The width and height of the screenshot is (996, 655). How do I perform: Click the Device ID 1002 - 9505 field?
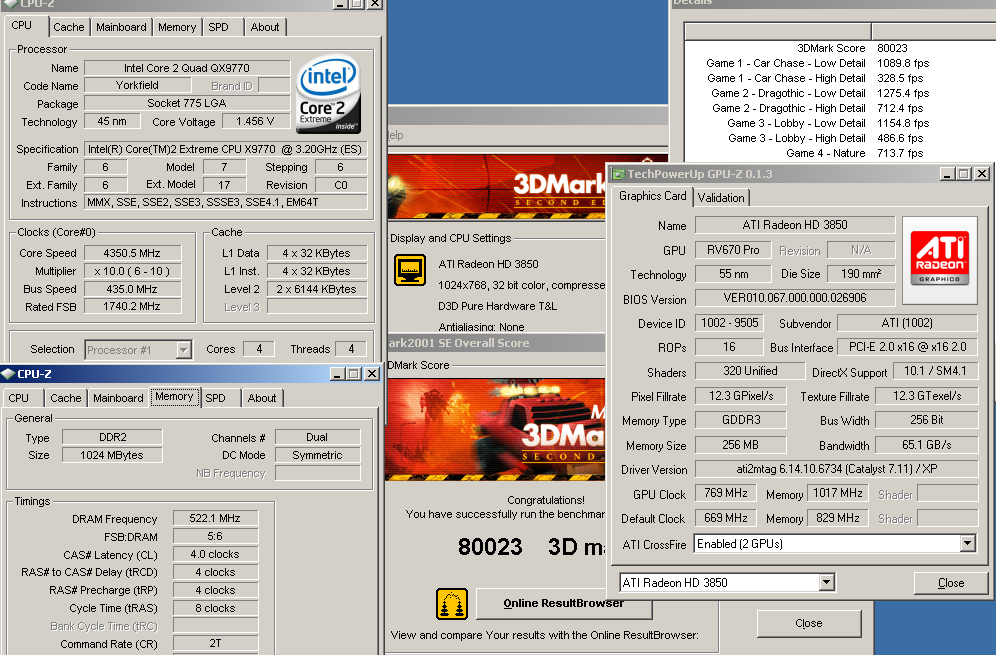tap(729, 323)
